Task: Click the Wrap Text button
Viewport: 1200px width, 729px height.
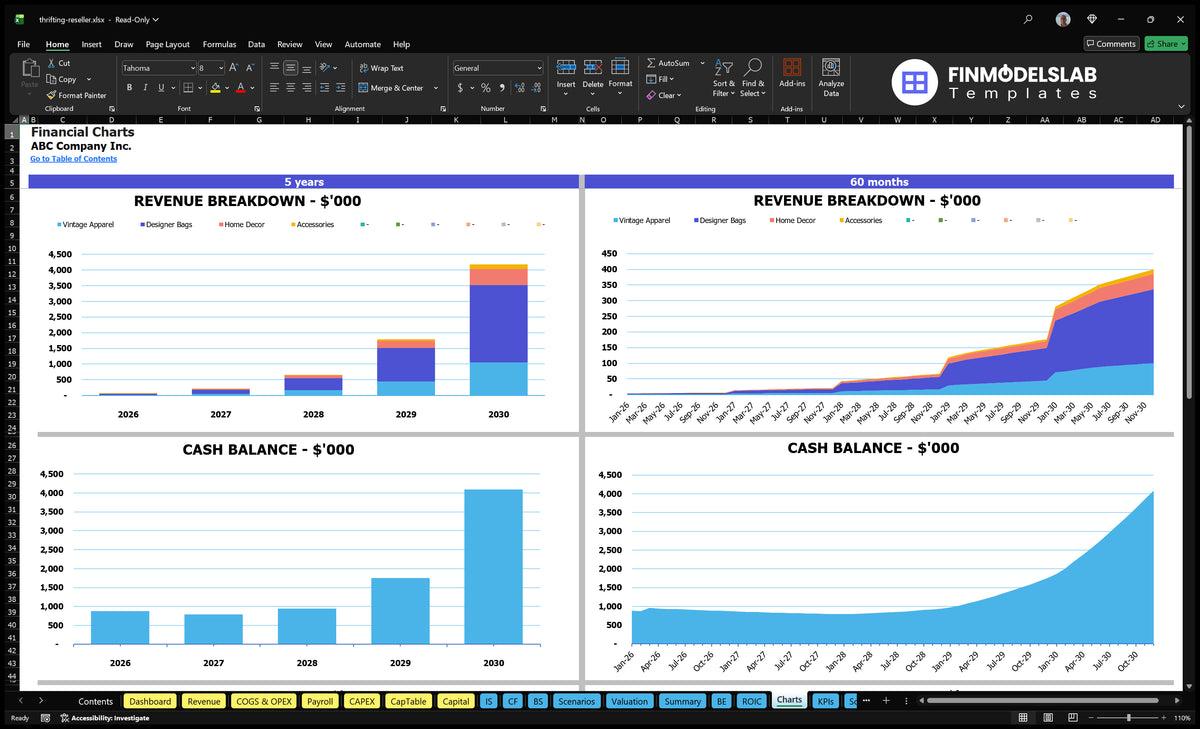Action: click(380, 68)
